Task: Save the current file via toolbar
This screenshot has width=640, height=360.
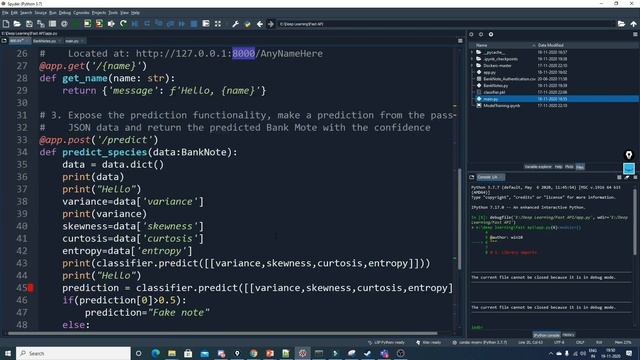Action: 29,24
